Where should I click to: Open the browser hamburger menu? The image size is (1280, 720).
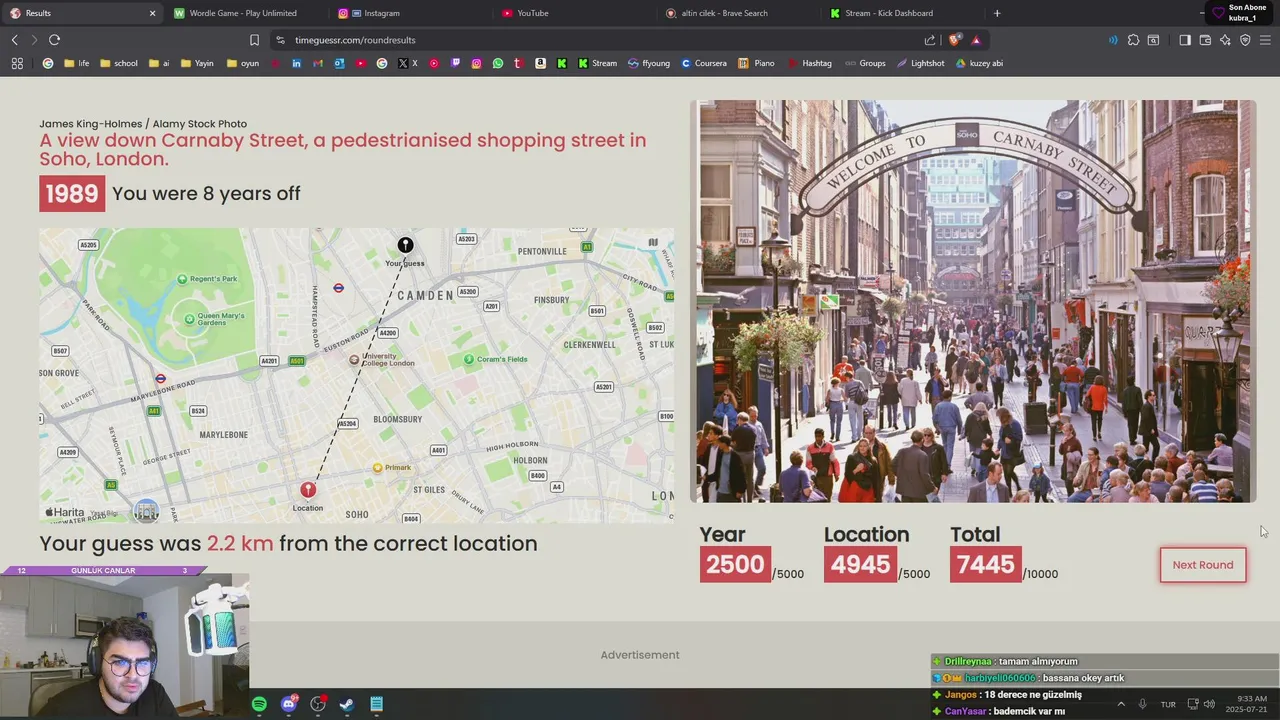(1265, 40)
